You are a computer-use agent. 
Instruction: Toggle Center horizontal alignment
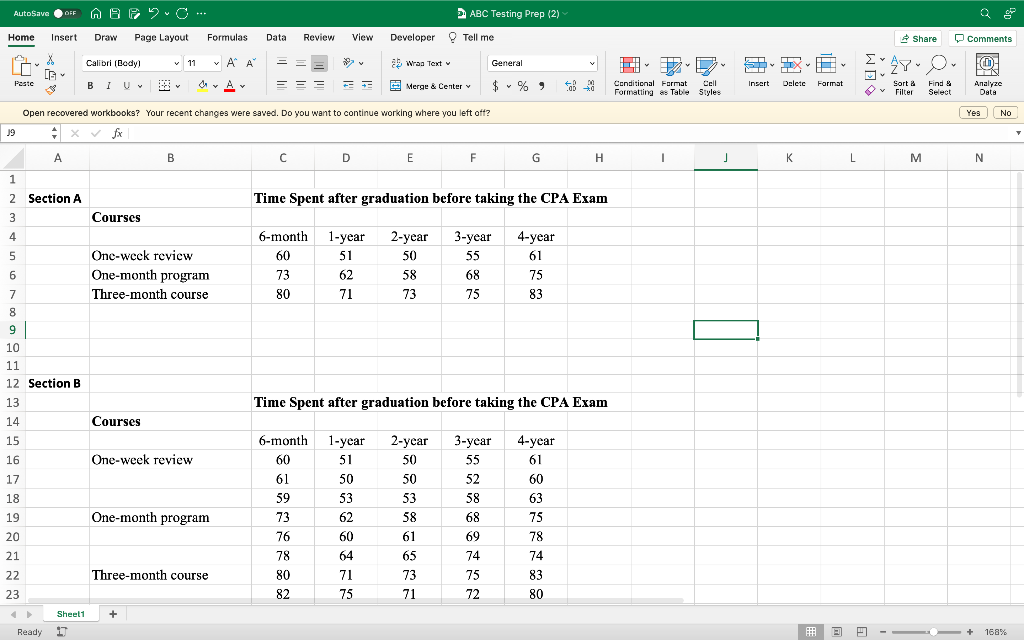point(301,86)
